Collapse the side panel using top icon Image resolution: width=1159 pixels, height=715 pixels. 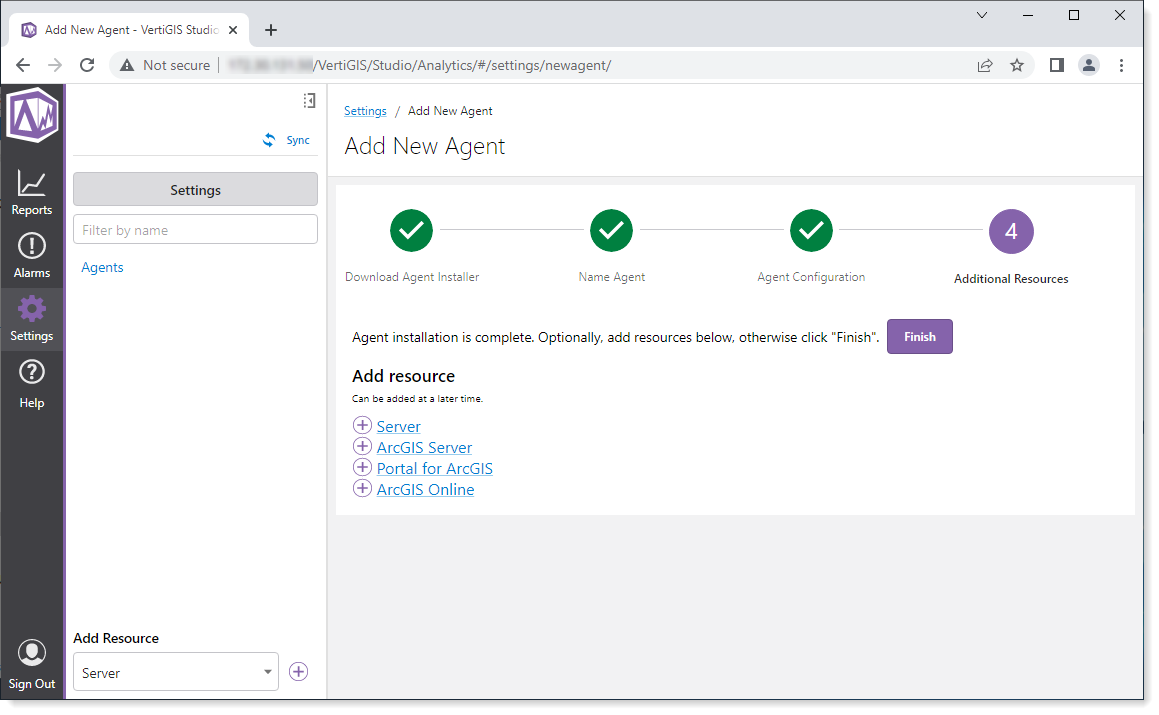[x=309, y=100]
